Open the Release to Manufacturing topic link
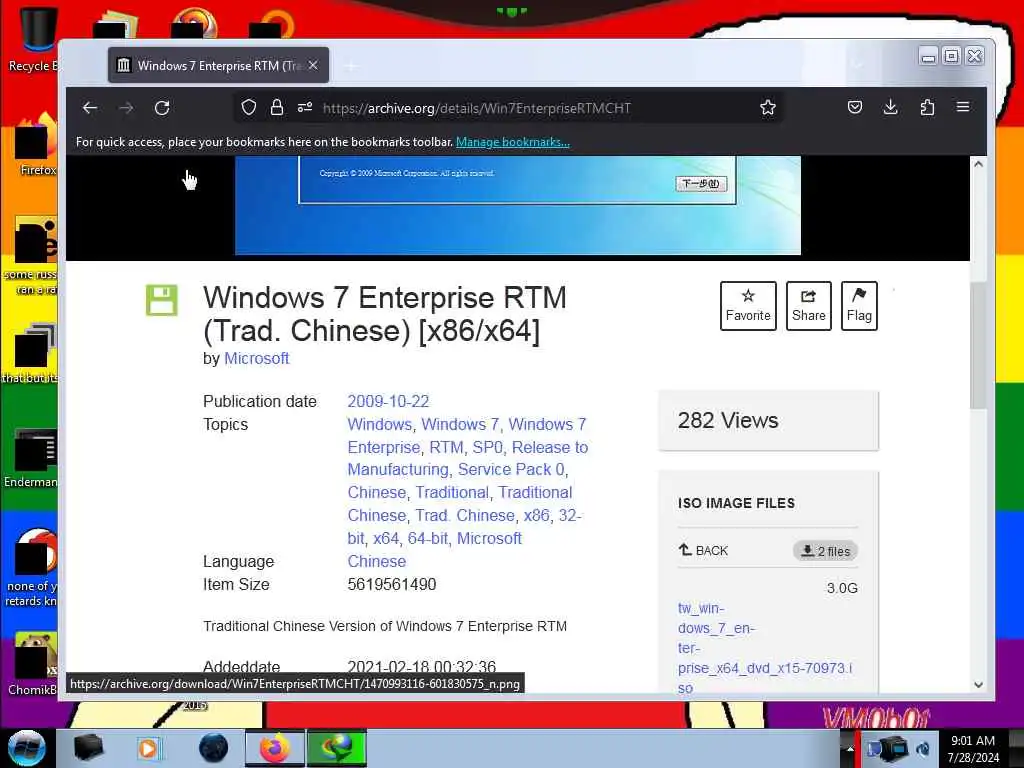Viewport: 1024px width, 768px height. [x=468, y=458]
